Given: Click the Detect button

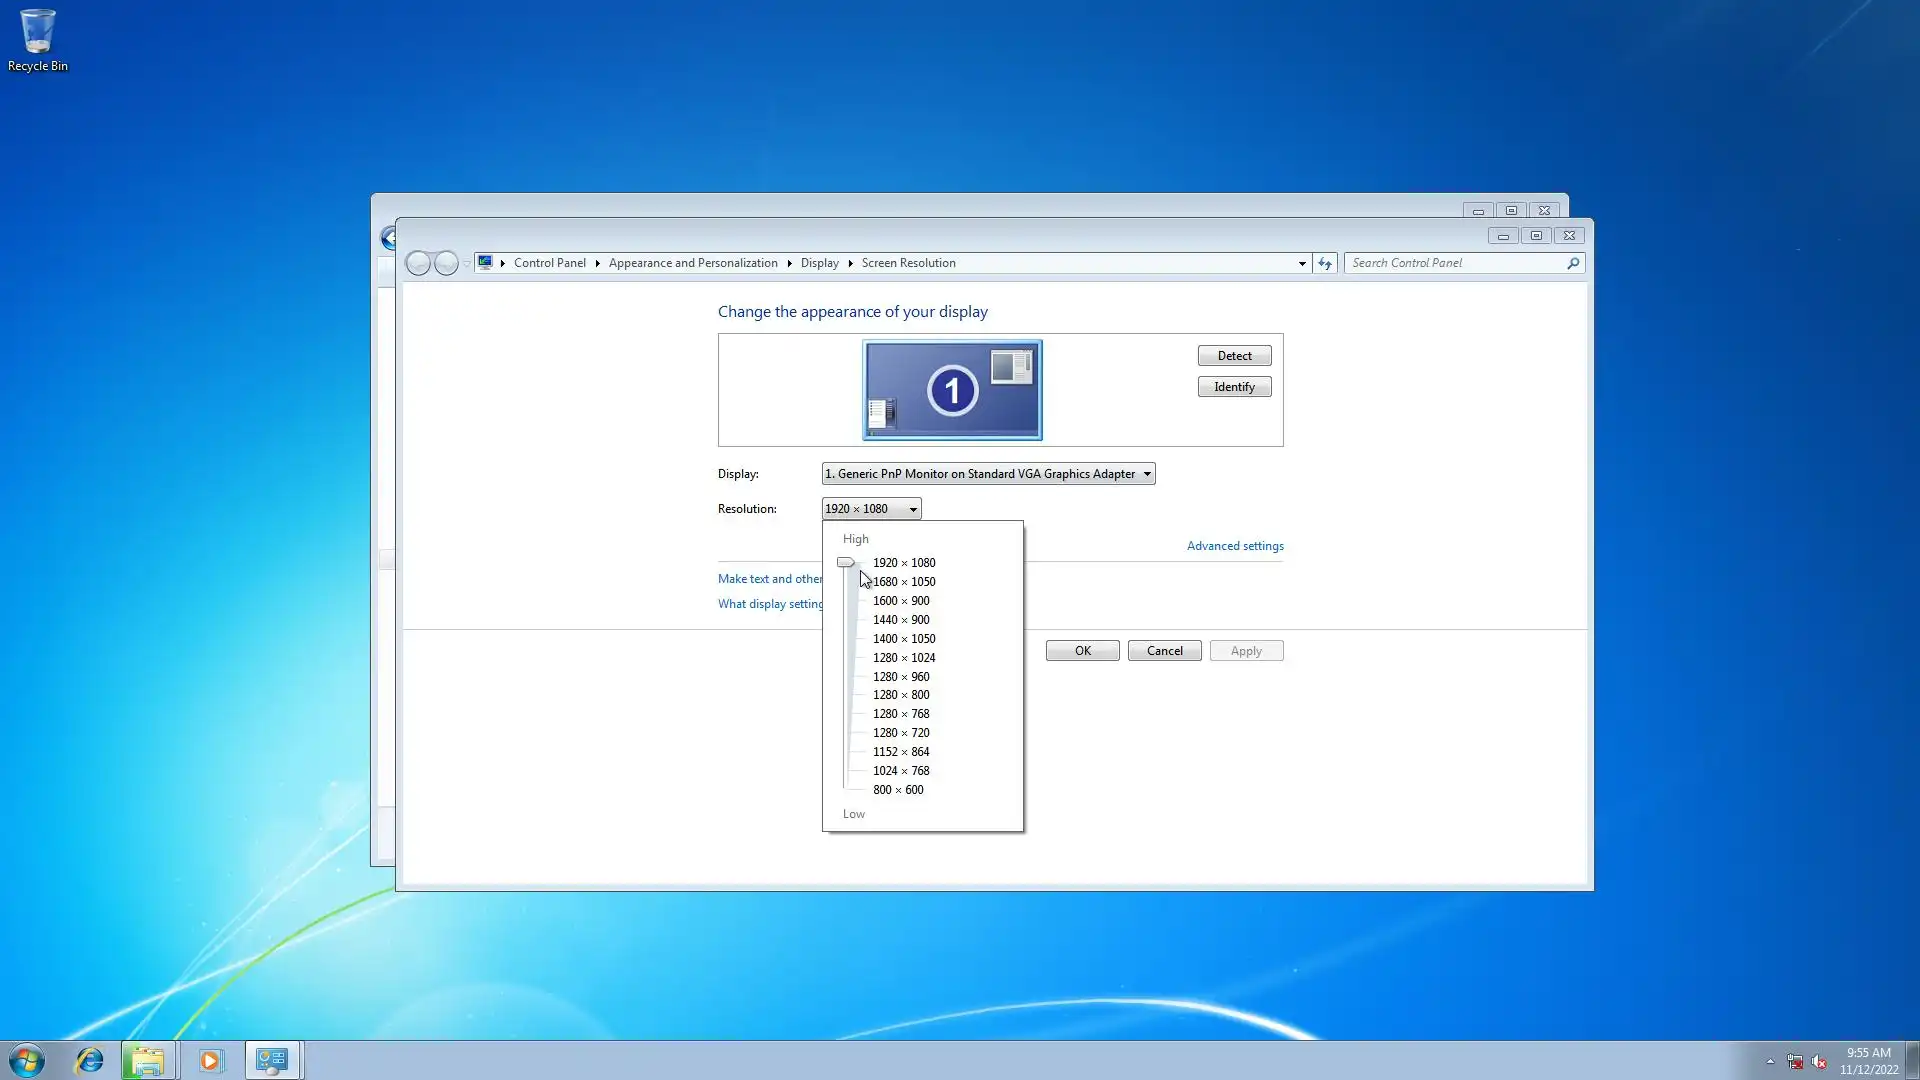Looking at the screenshot, I should [x=1234, y=356].
